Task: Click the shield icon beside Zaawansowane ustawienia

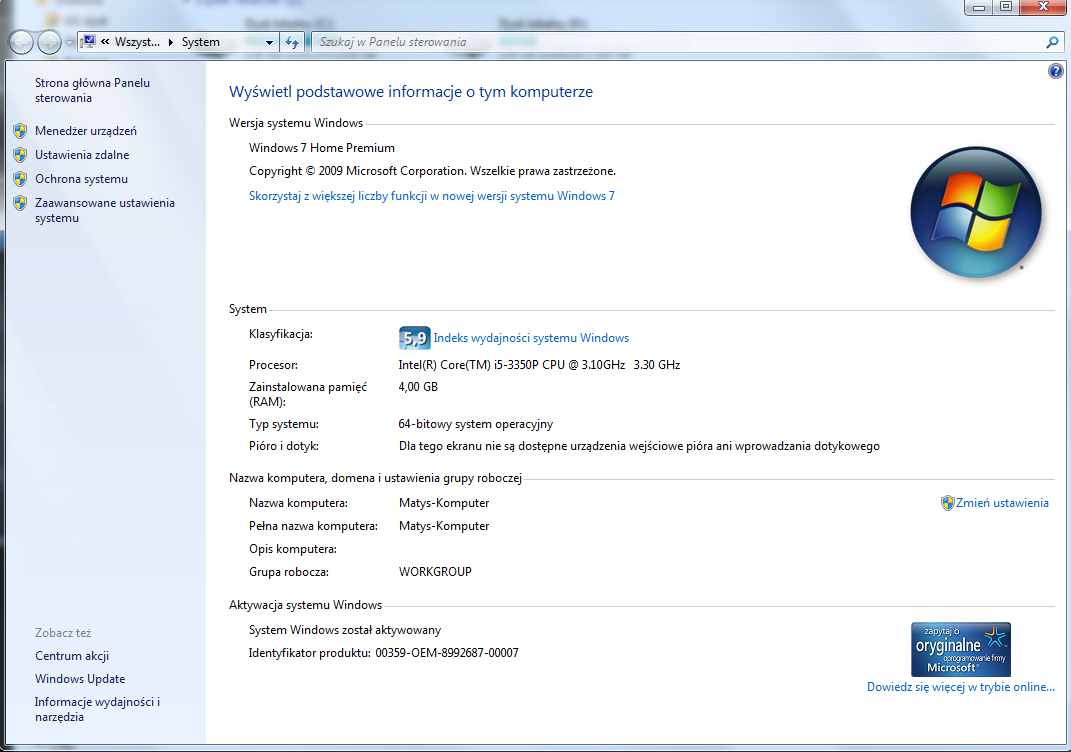Action: pos(20,203)
